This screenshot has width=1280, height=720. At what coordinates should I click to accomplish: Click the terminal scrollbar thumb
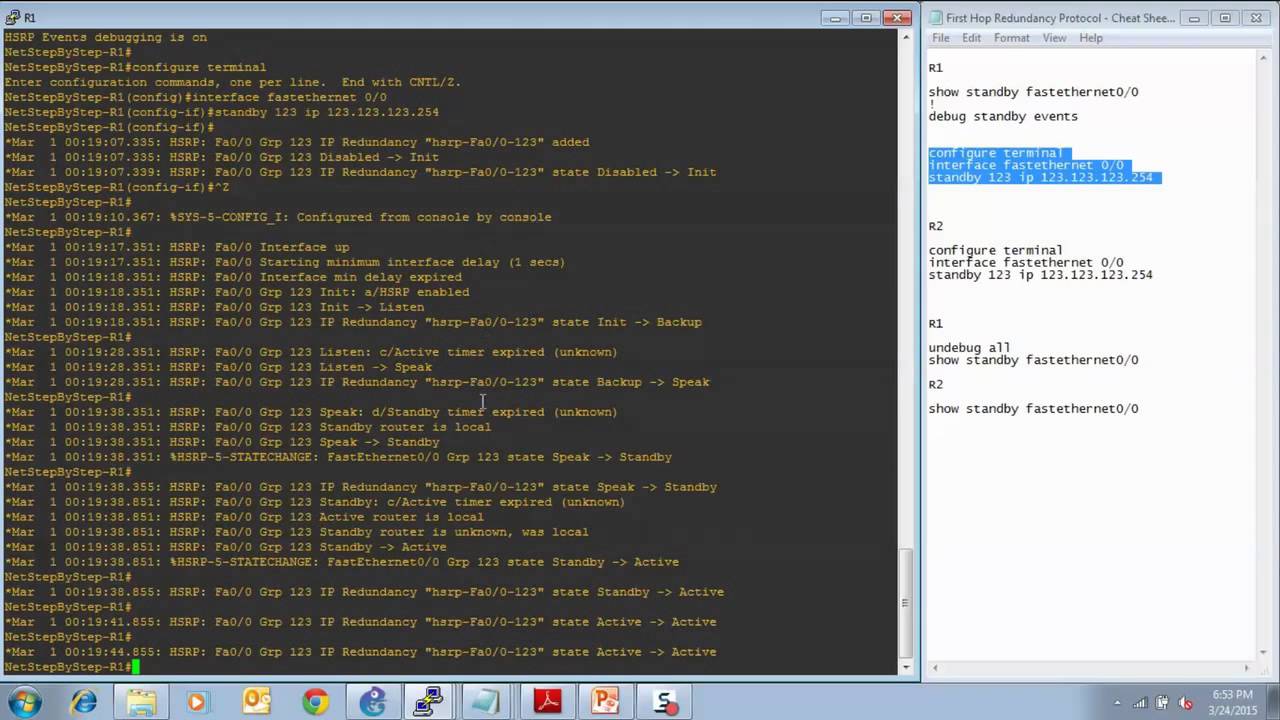[905, 603]
